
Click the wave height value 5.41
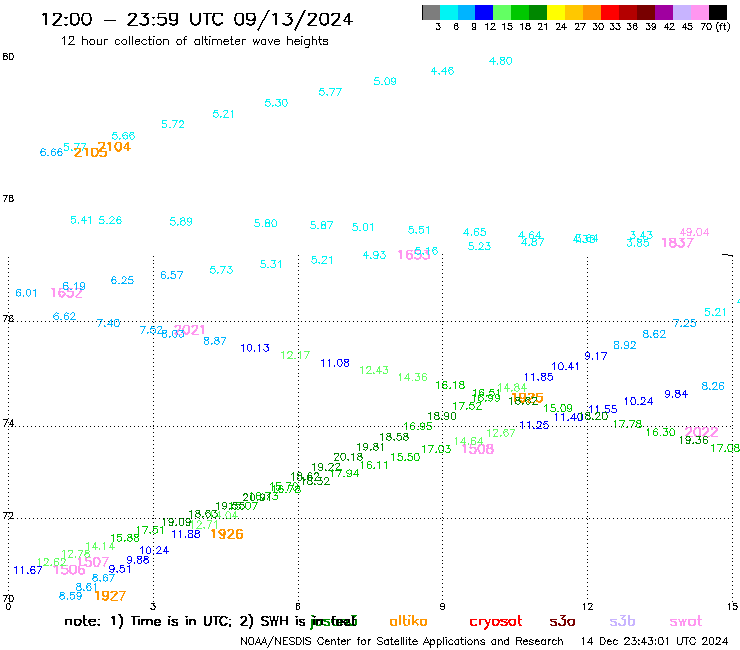tap(81, 220)
